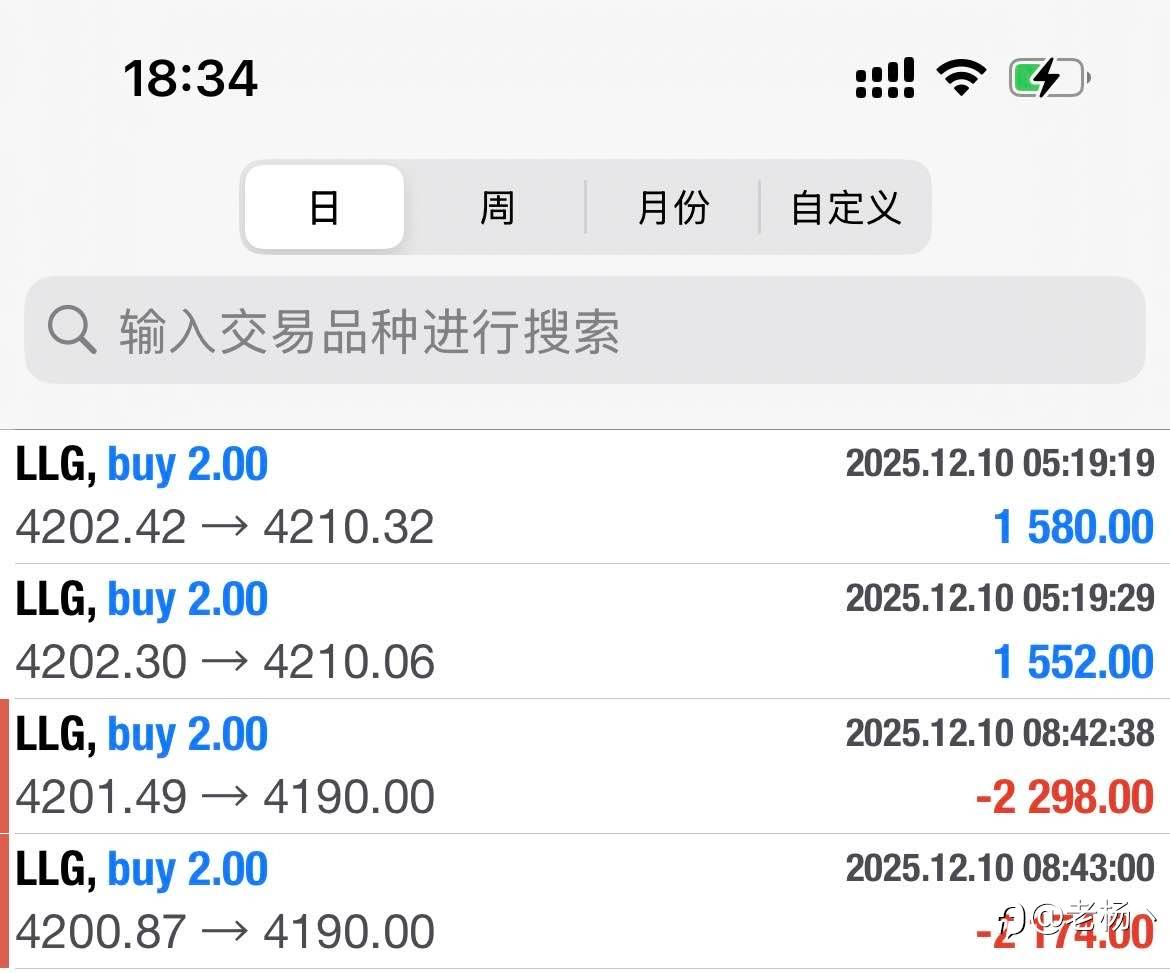Open LLG trade closed at 08:42:38
The image size is (1170, 973).
point(585,766)
